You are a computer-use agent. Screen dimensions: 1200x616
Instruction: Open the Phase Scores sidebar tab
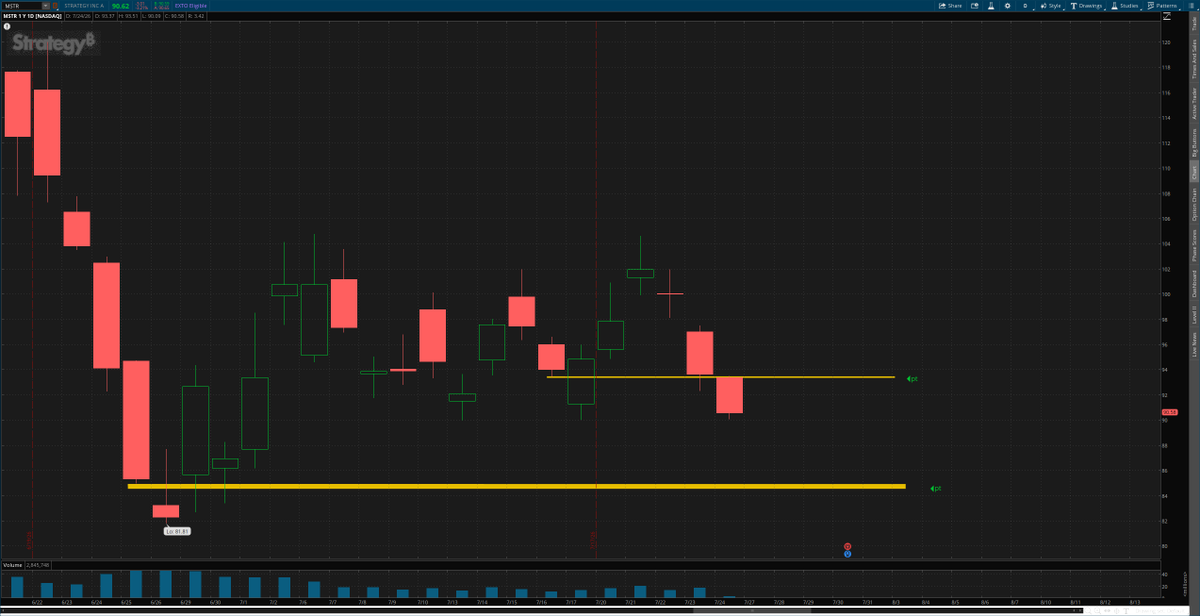[1194, 246]
